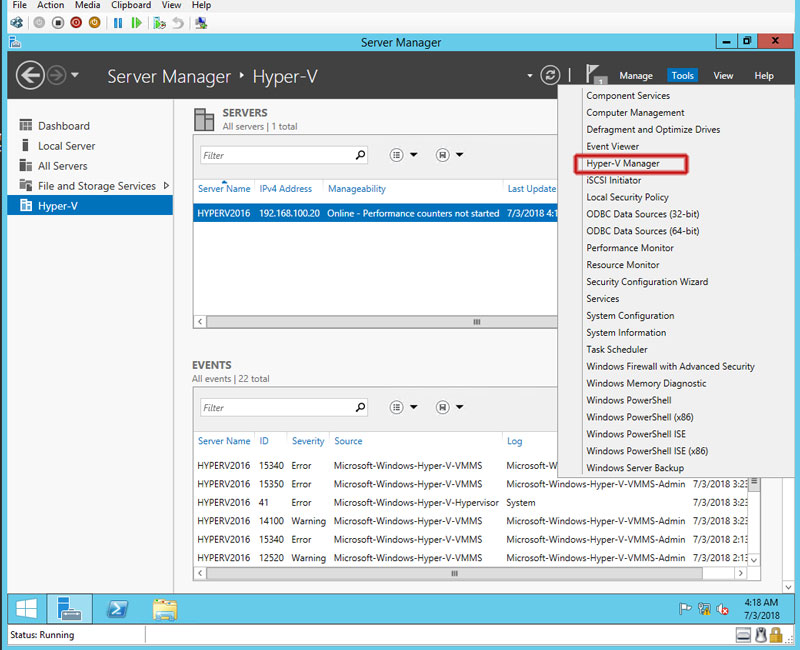Image resolution: width=800 pixels, height=650 pixels.
Task: Click the network icon in the system tray
Action: (704, 609)
